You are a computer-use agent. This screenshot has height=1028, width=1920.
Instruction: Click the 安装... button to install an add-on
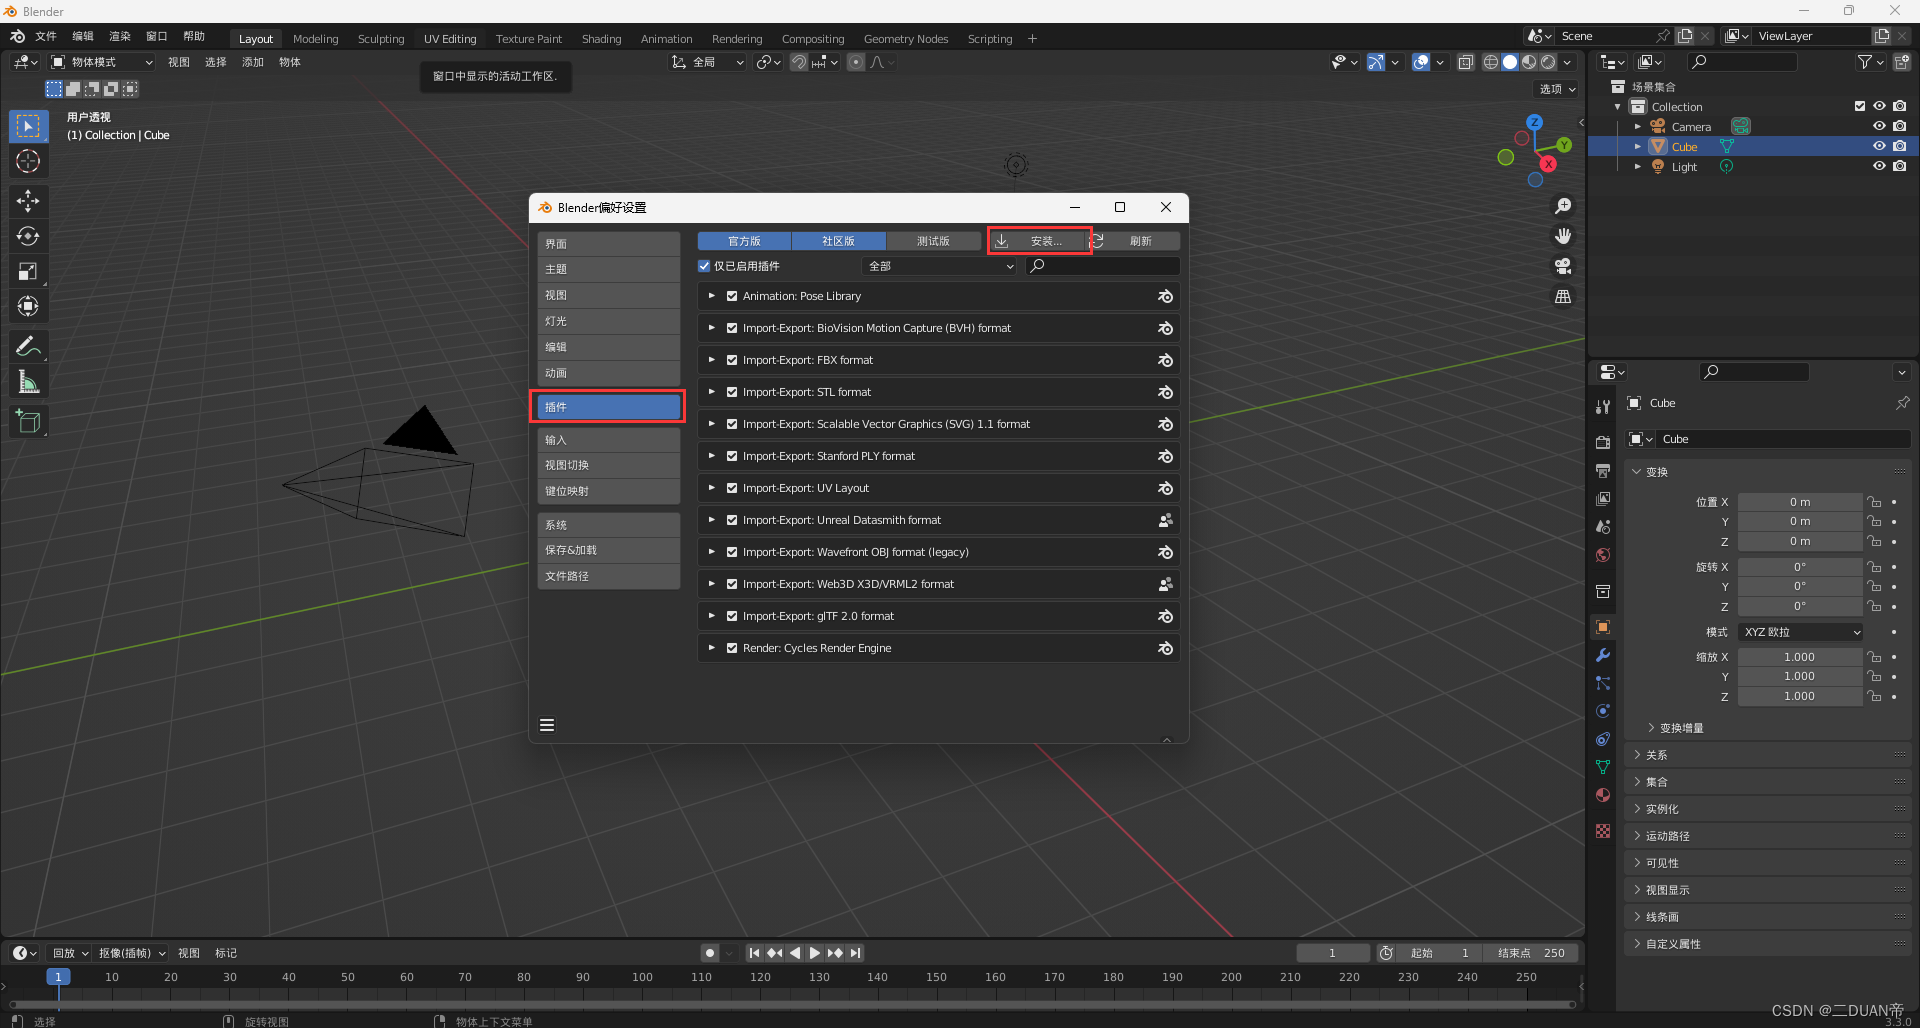[x=1038, y=240]
